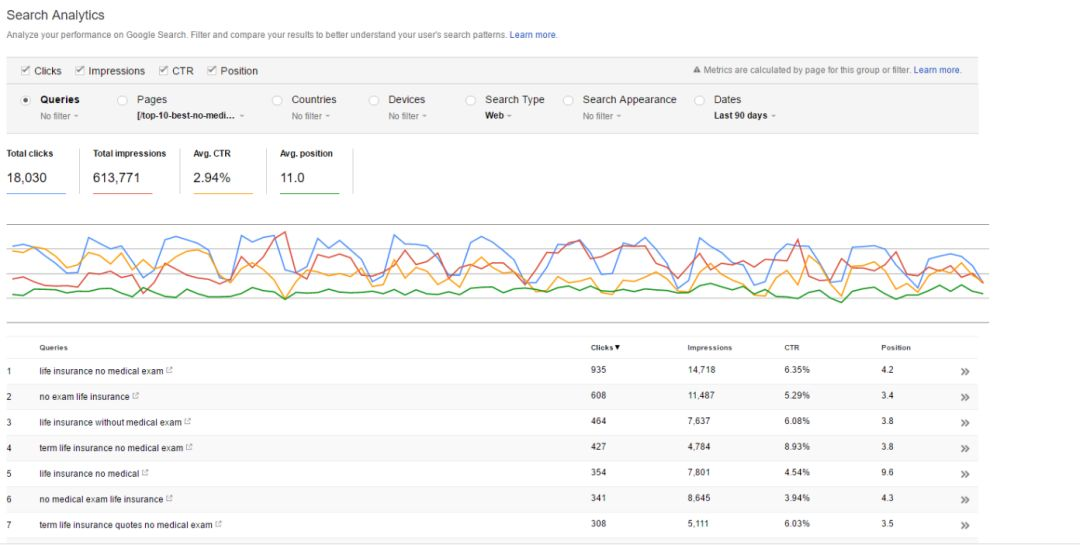Toggle the CTR checkbox
This screenshot has width=1080, height=545.
click(163, 70)
